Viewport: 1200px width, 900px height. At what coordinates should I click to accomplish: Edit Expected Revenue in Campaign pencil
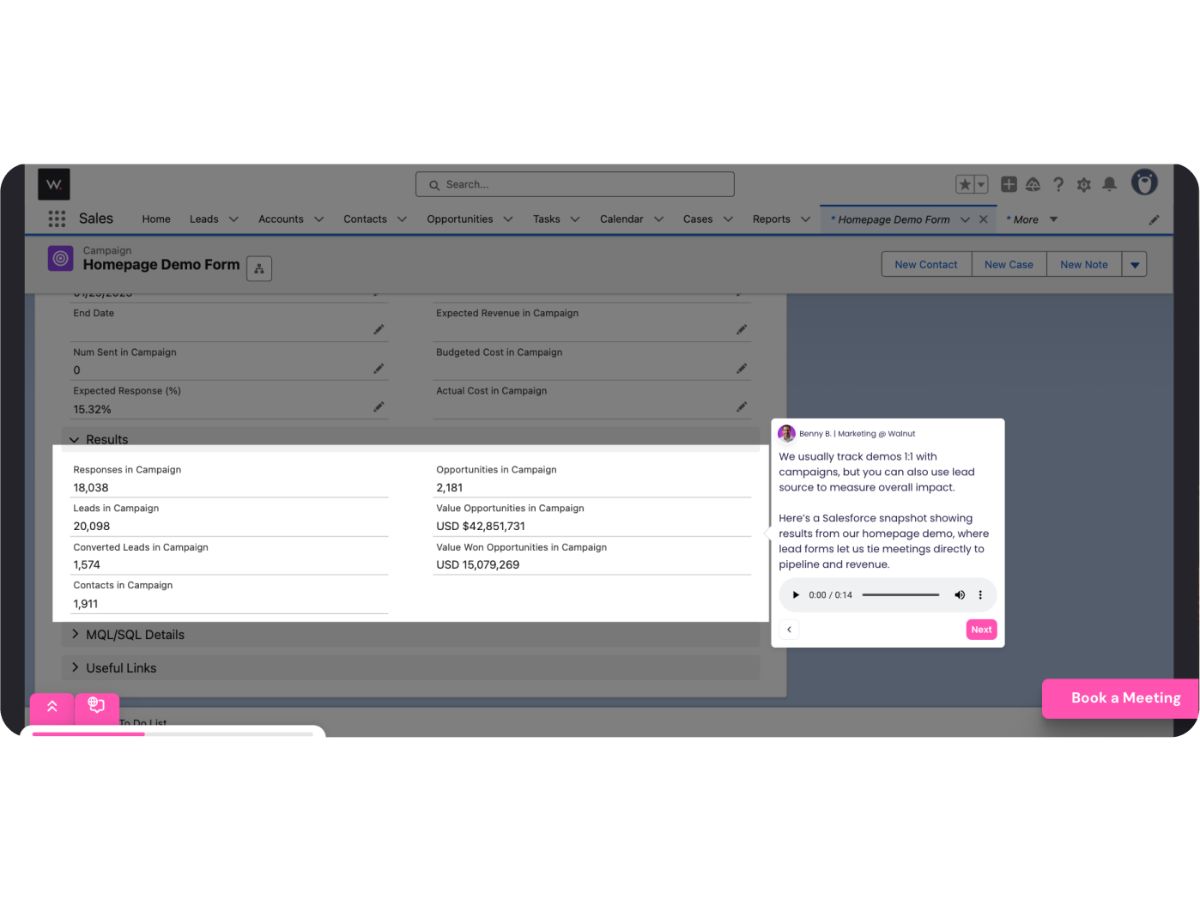[x=742, y=329]
